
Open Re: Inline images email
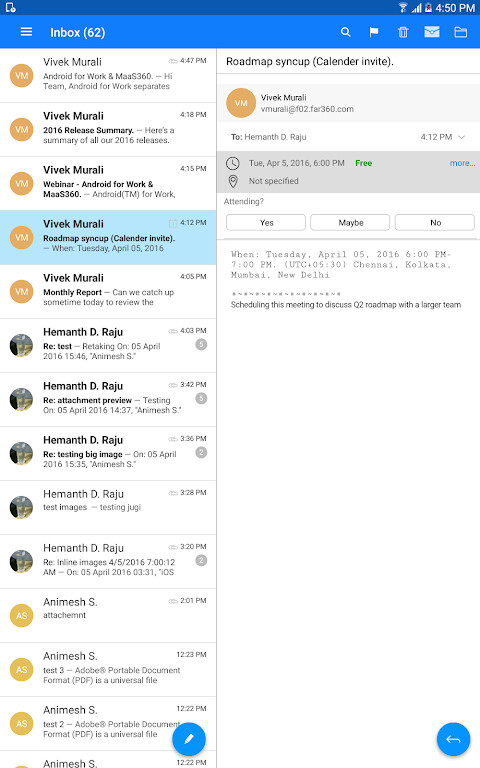[108, 562]
